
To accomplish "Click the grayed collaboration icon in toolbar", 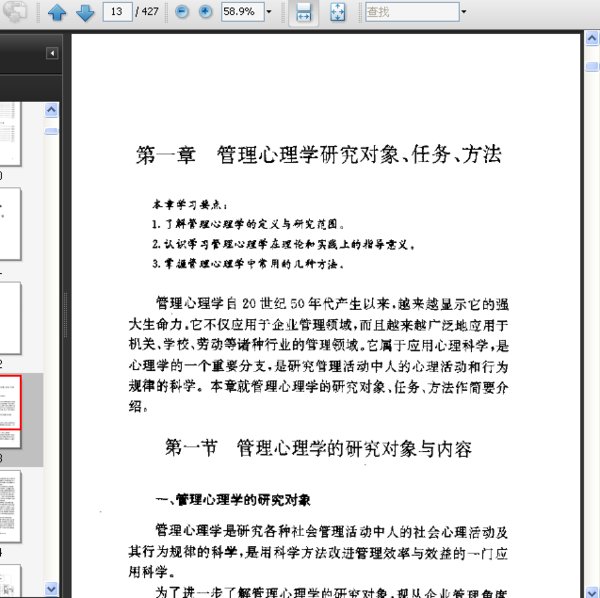I will click(x=15, y=11).
